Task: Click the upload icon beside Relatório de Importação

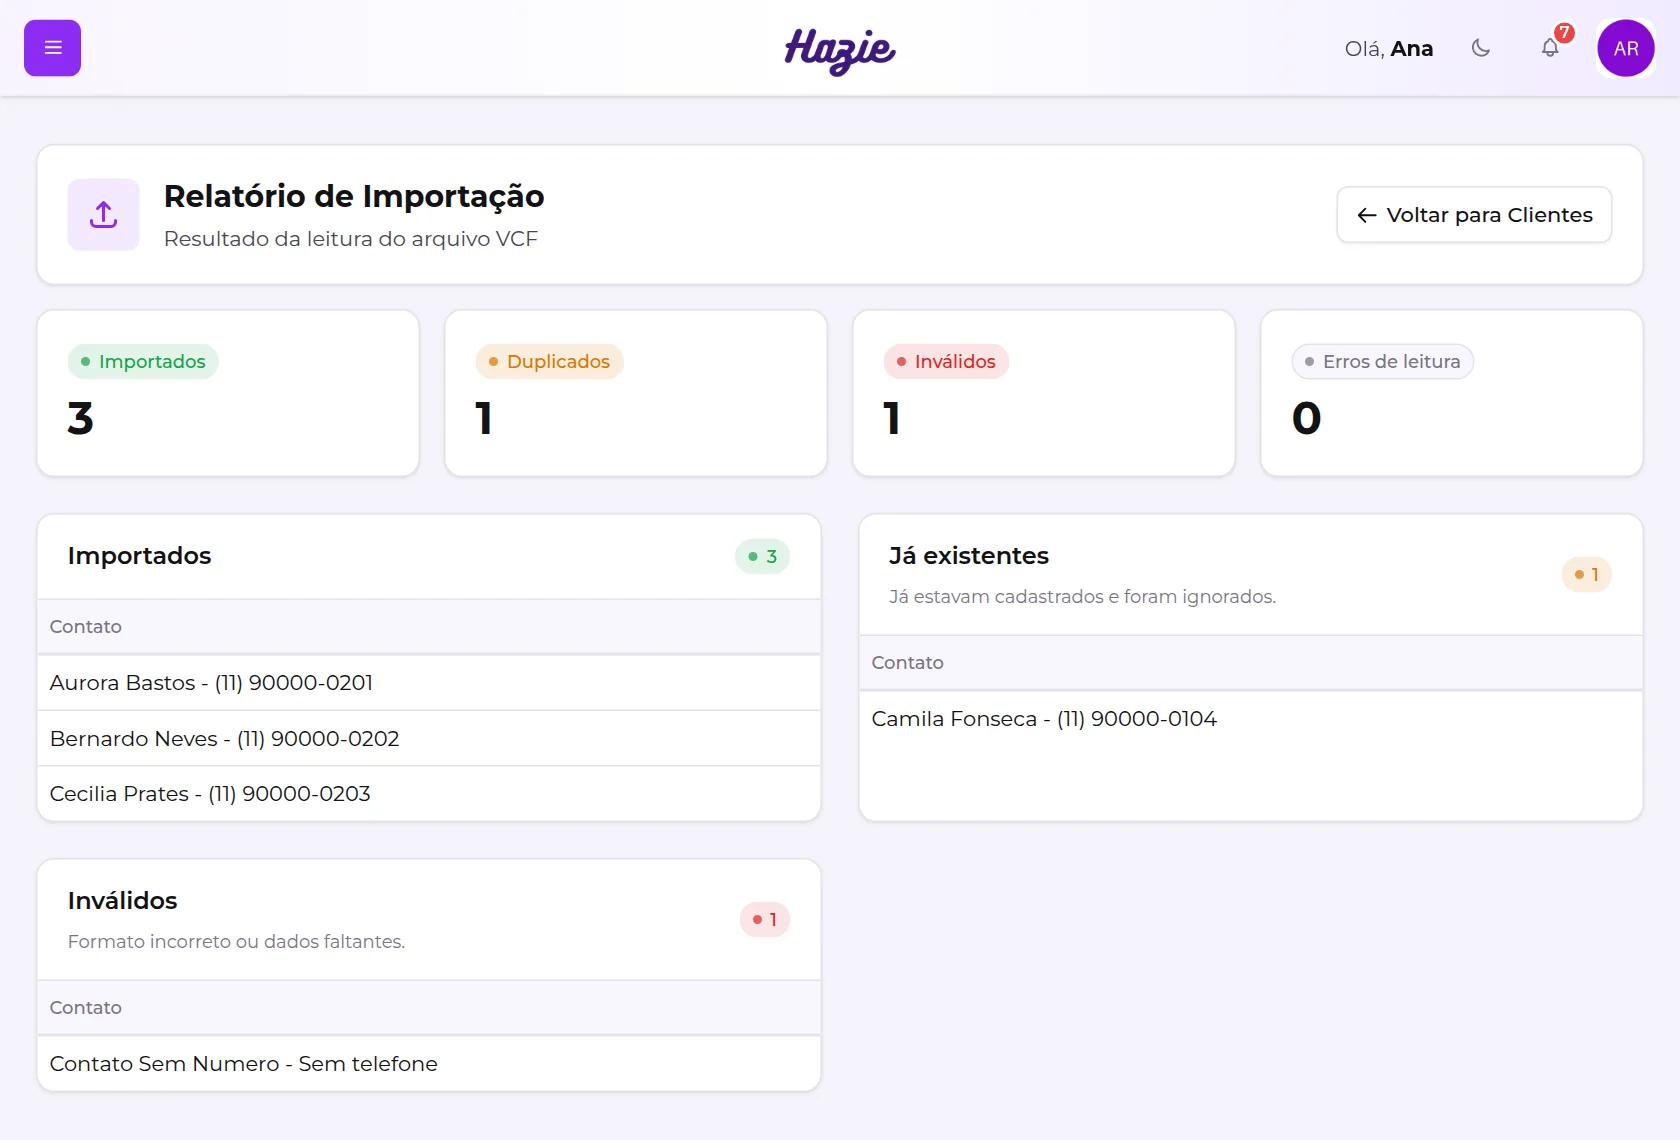Action: click(x=103, y=214)
